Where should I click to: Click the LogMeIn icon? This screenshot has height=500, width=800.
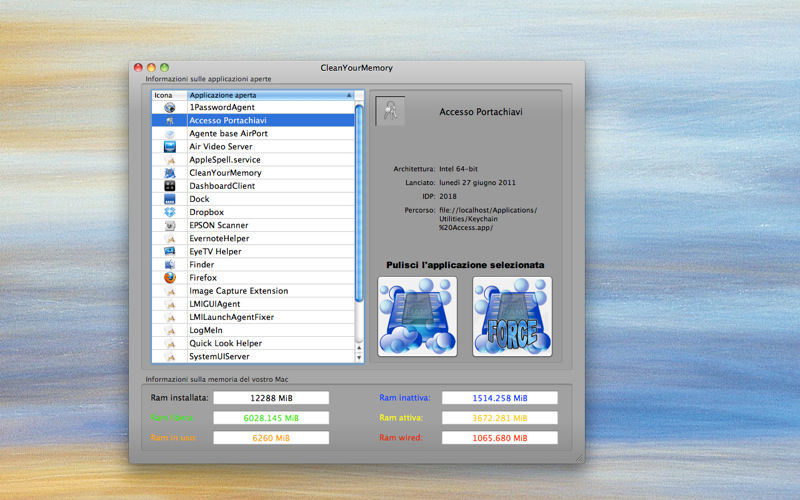pyautogui.click(x=170, y=330)
